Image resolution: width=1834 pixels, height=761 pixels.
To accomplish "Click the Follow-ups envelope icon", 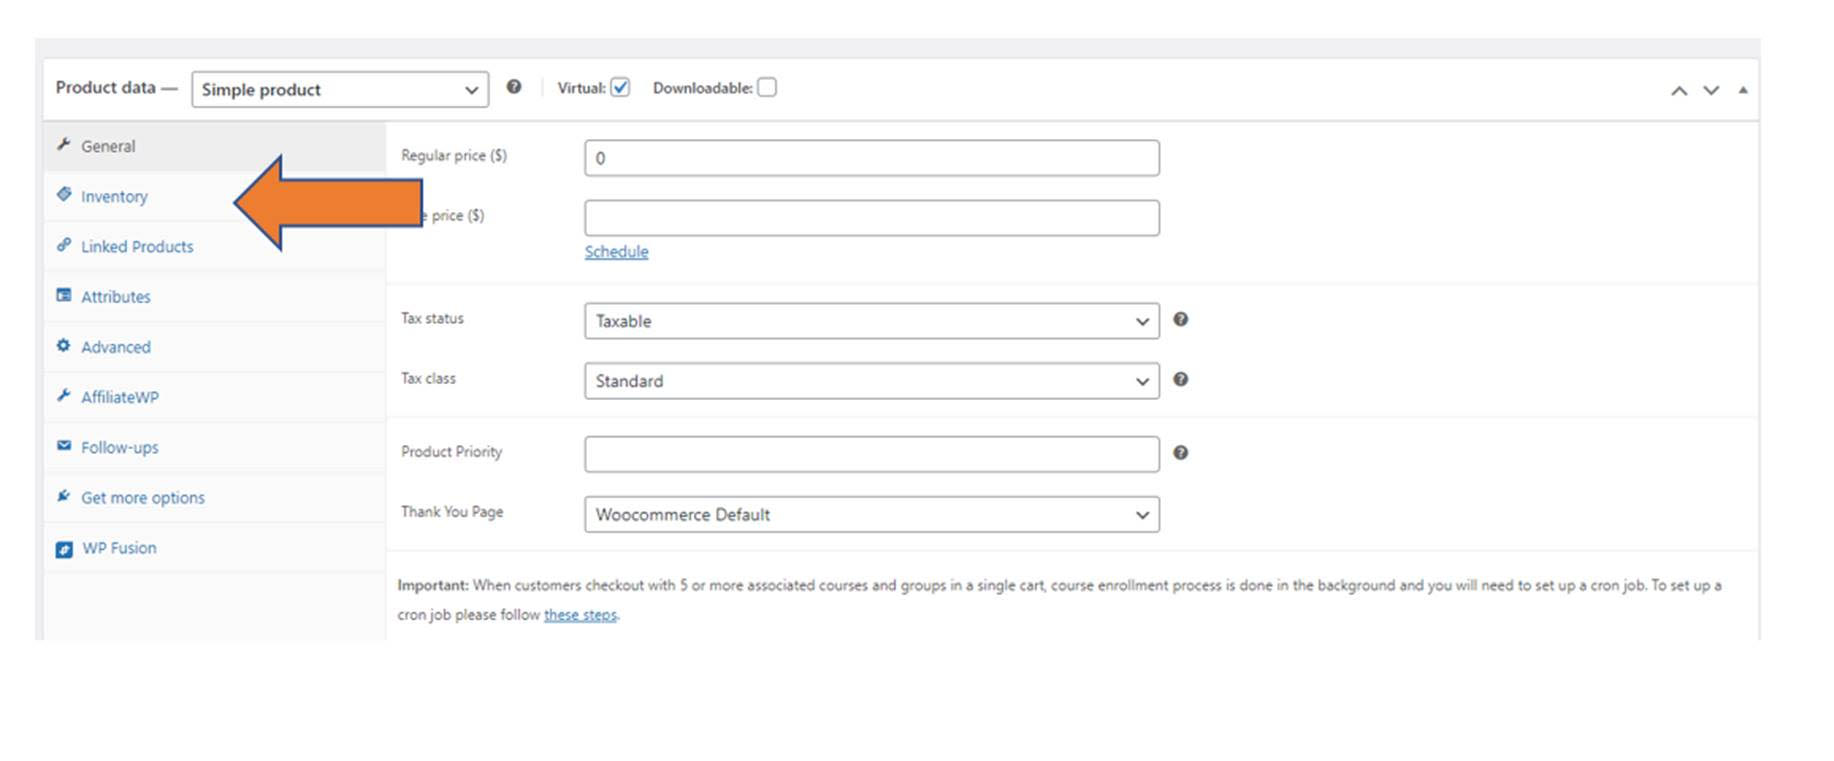I will click(x=64, y=446).
